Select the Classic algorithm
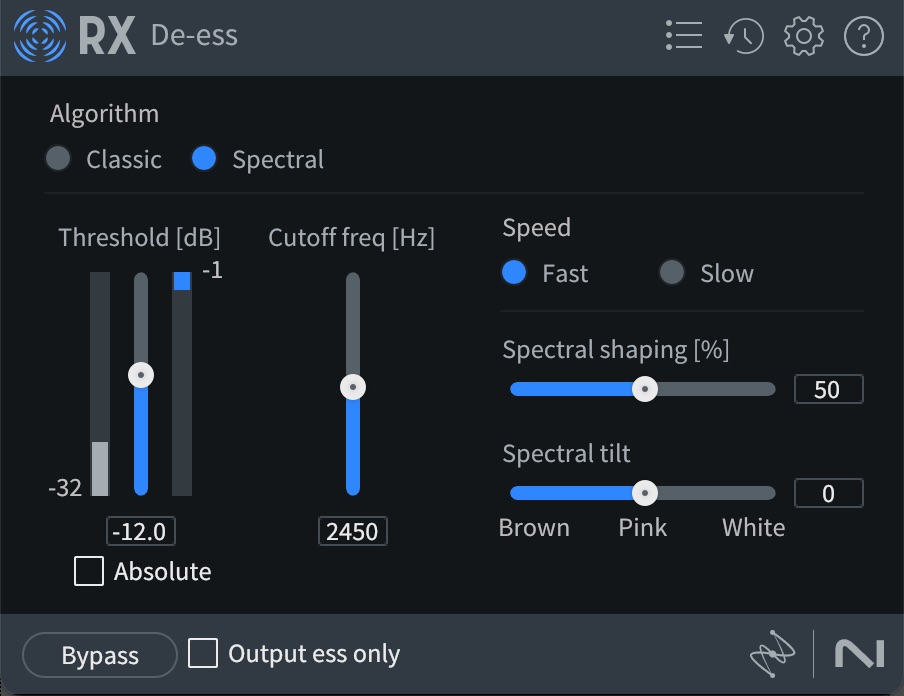 (x=58, y=159)
